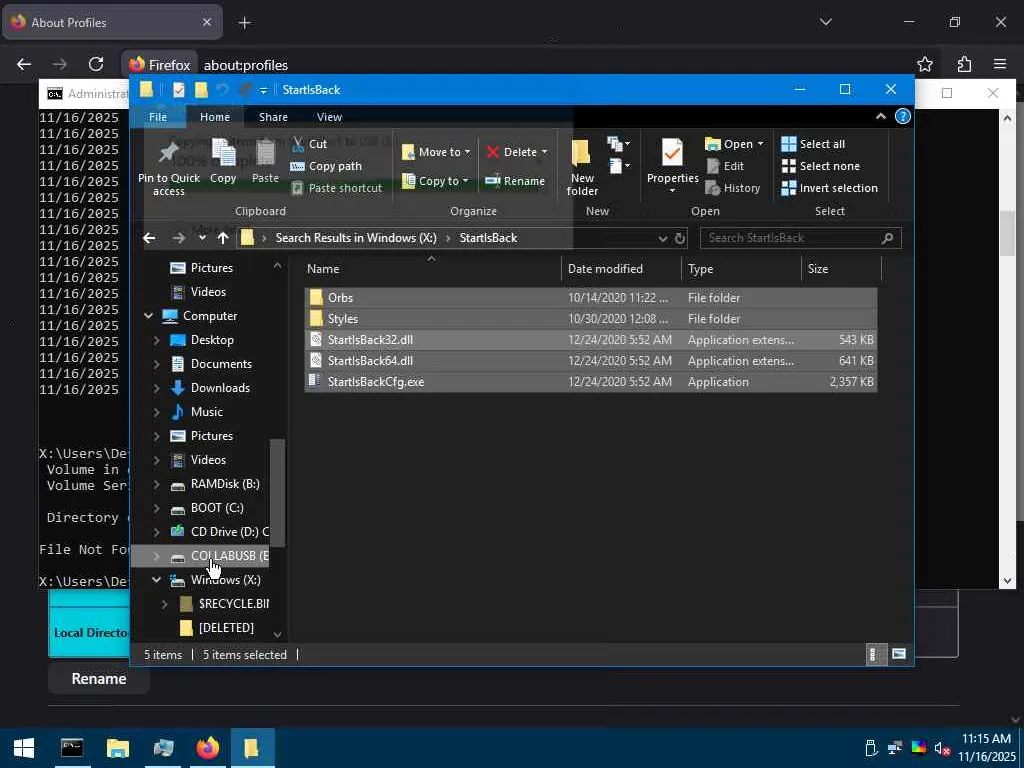Screen dimensions: 1024x768
Task: Open Properties from the ribbon
Action: pyautogui.click(x=672, y=167)
